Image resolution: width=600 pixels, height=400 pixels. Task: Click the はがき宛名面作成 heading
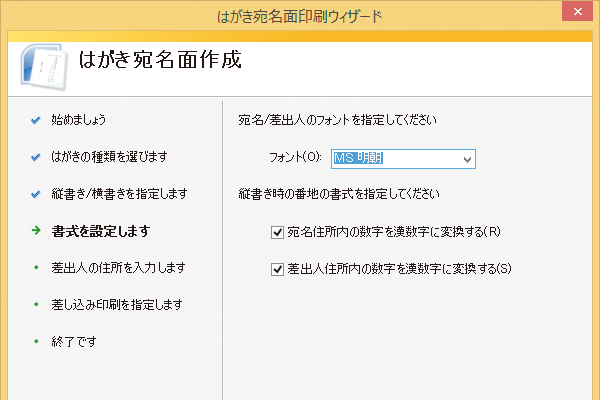[x=160, y=60]
